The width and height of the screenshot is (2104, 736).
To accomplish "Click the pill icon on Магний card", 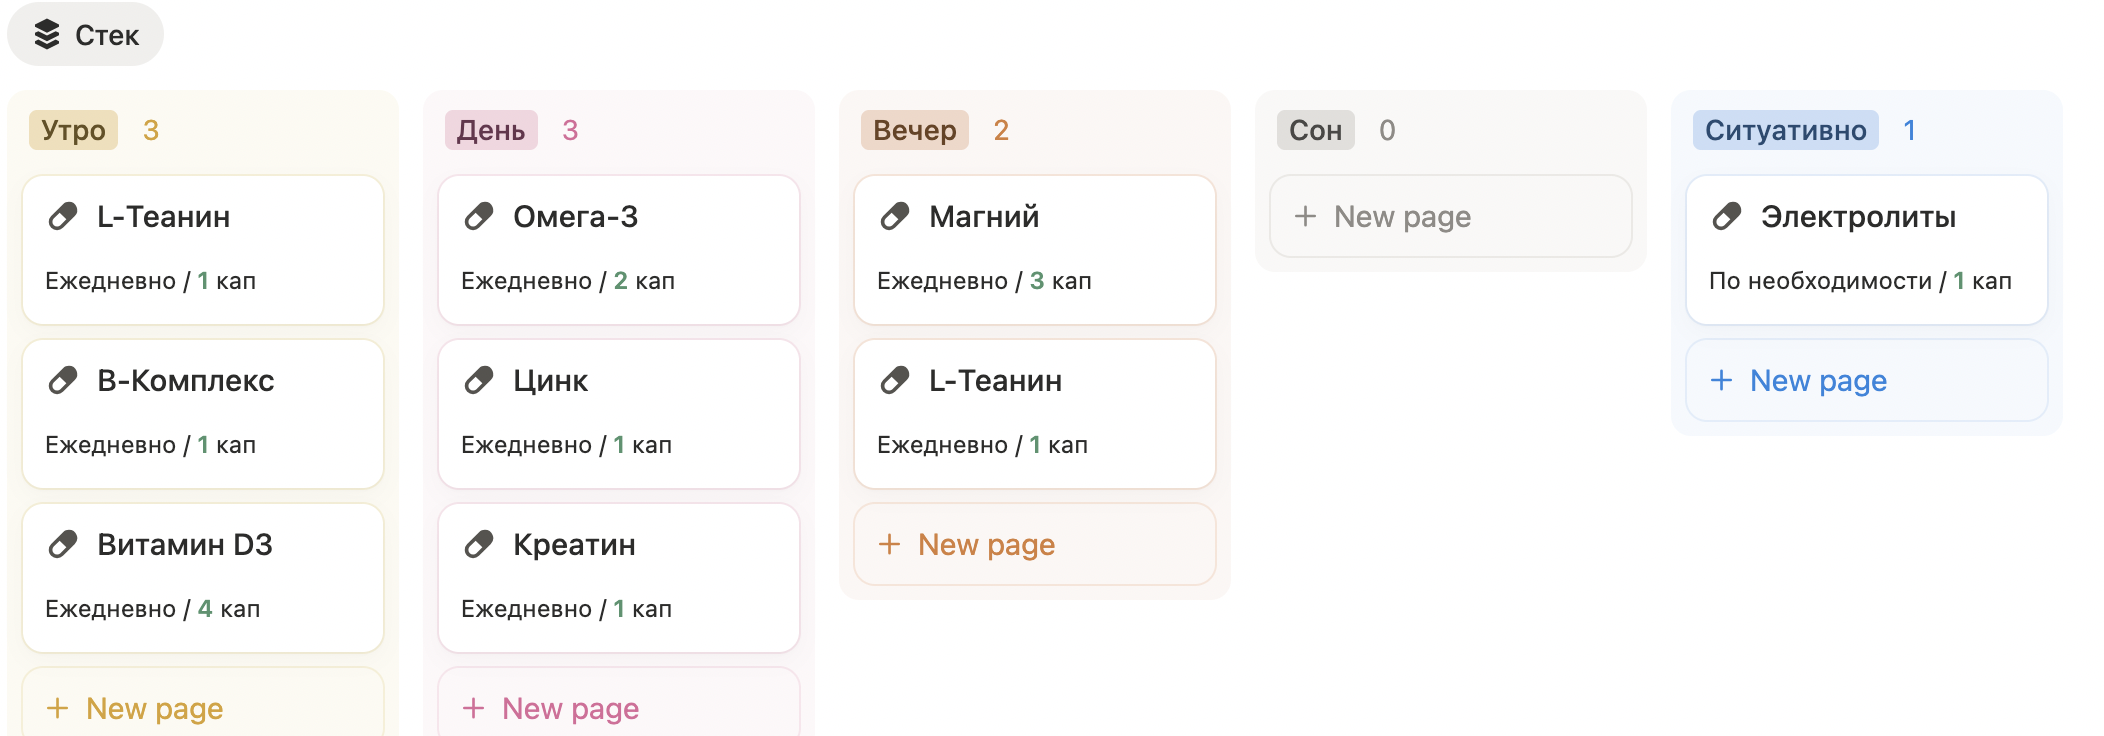I will pyautogui.click(x=895, y=216).
